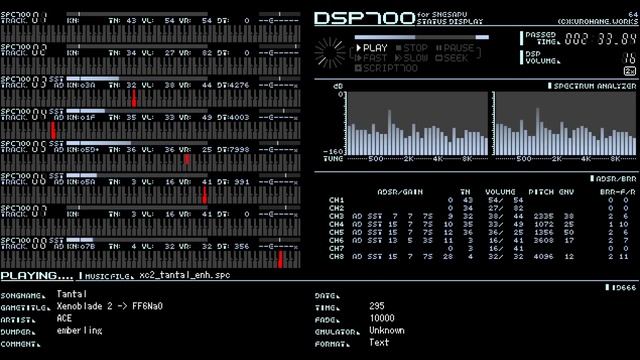Screen dimensions: 640x360
Task: Click the red active key on Track 06 keyboard
Action: pos(204,195)
